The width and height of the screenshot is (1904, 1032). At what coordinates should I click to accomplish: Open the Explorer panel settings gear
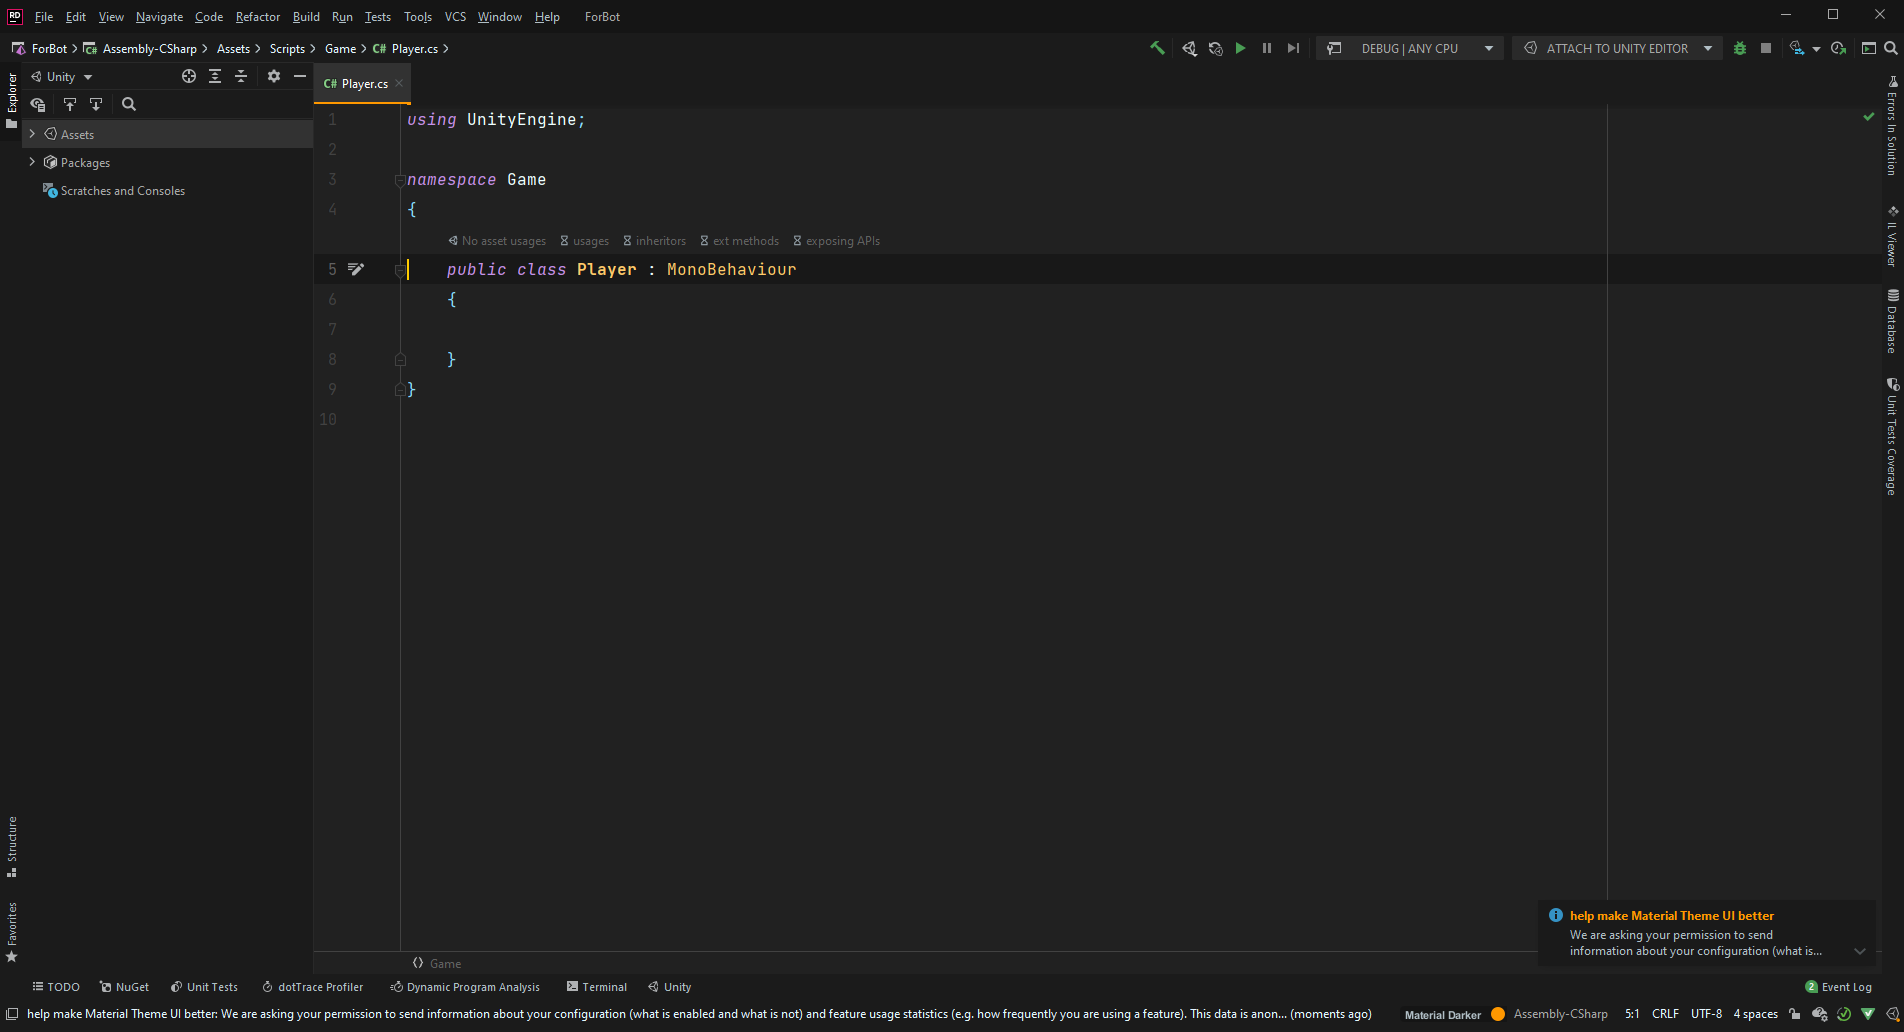coord(274,77)
